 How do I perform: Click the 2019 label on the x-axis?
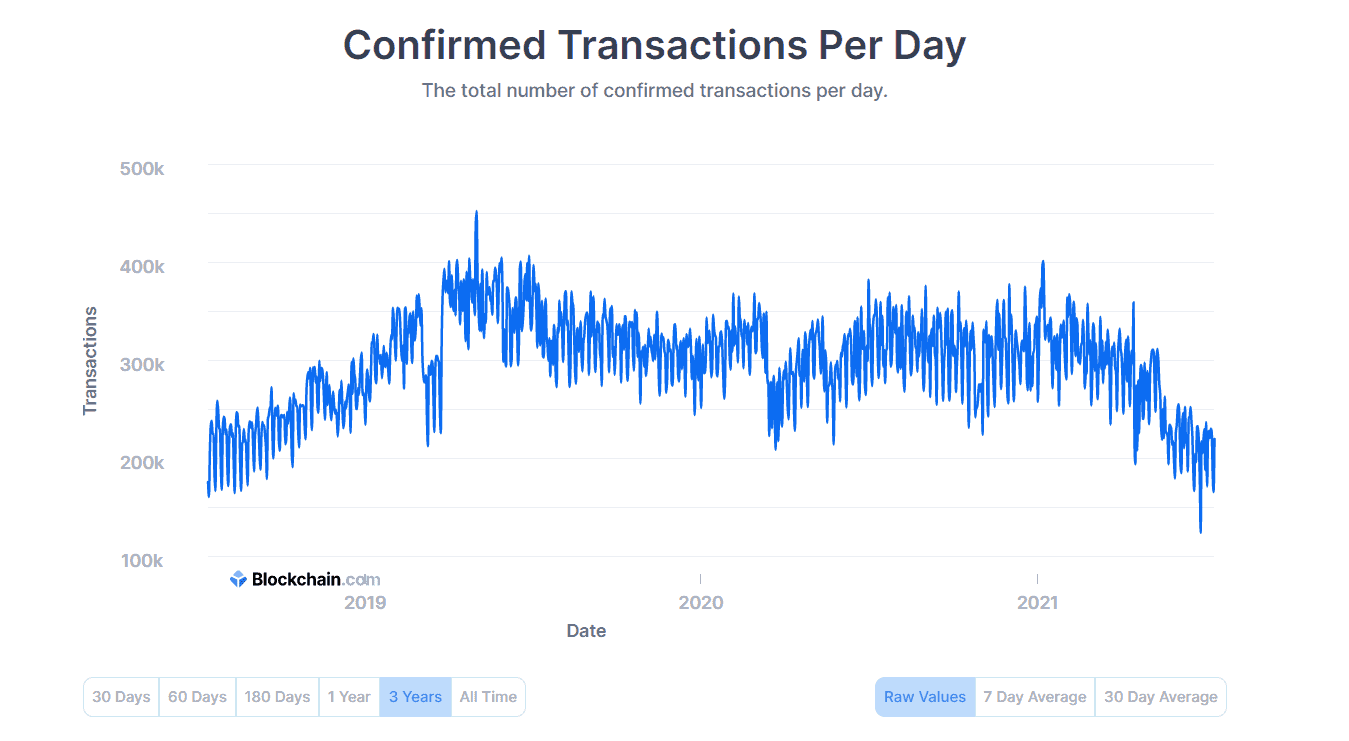(365, 602)
